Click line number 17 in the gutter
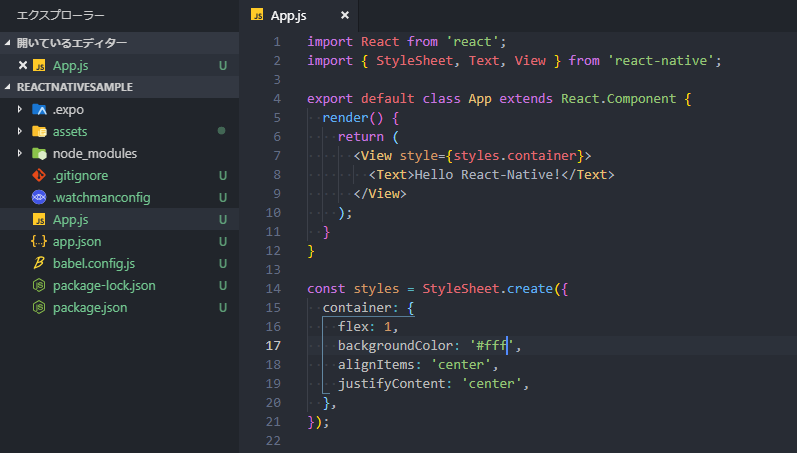The image size is (797, 453). coord(273,346)
